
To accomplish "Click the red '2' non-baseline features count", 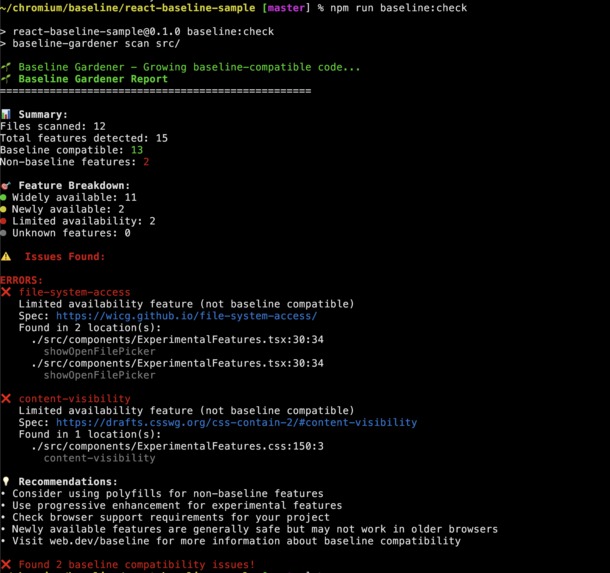I will pyautogui.click(x=146, y=162).
